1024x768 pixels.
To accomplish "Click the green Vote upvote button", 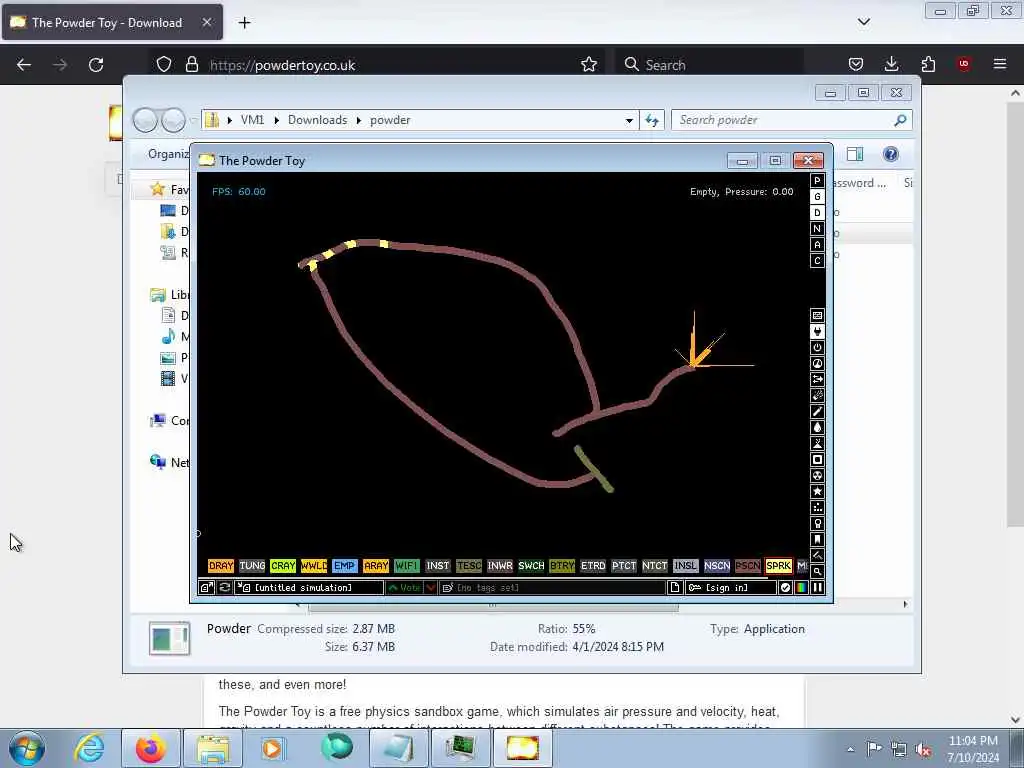I will [404, 588].
